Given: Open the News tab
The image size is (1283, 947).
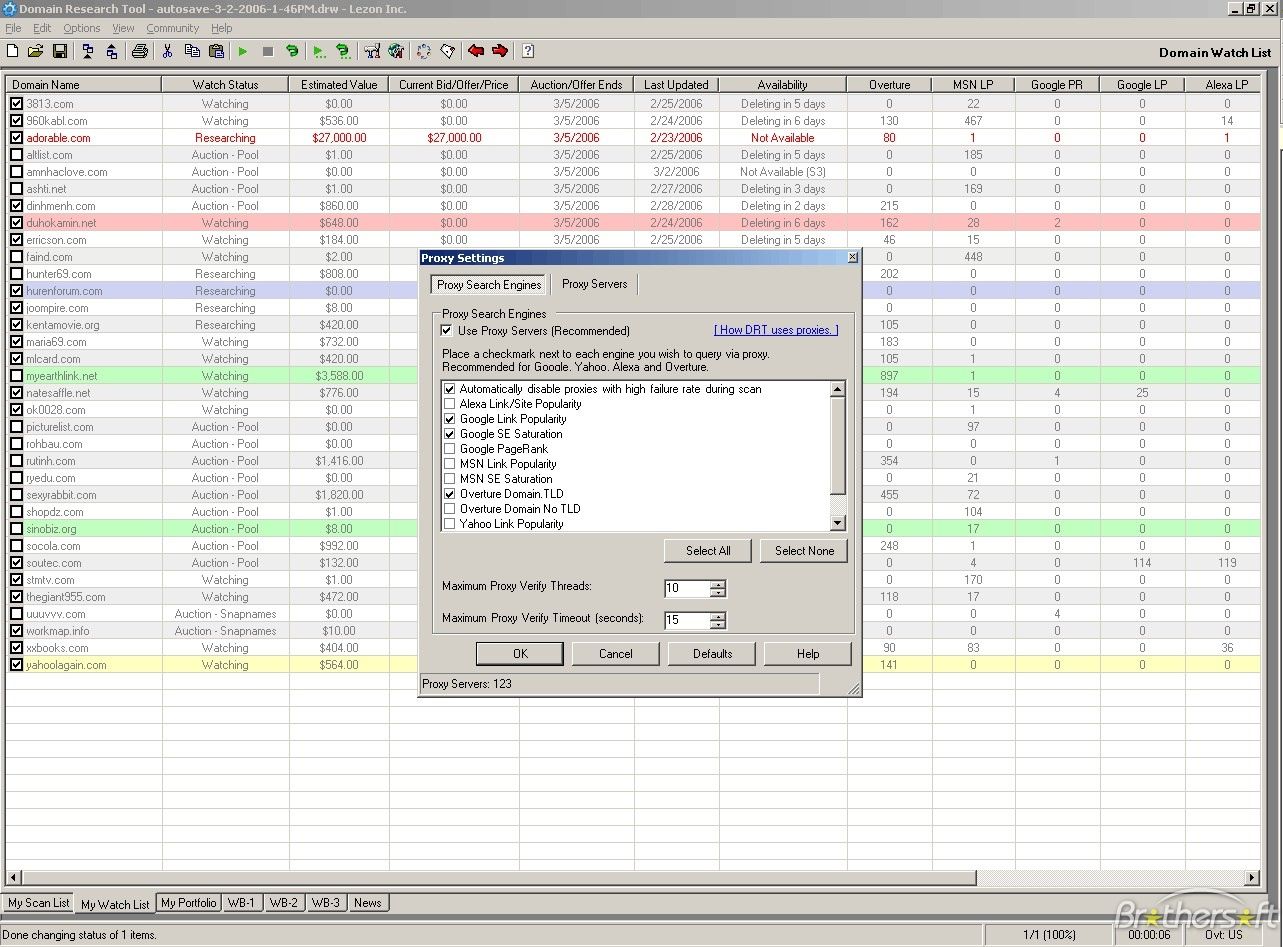Looking at the screenshot, I should click(x=368, y=903).
